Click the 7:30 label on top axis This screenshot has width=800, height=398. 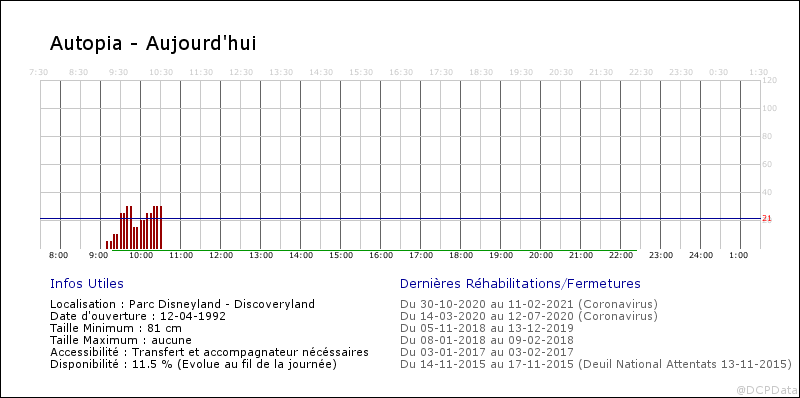[x=39, y=72]
